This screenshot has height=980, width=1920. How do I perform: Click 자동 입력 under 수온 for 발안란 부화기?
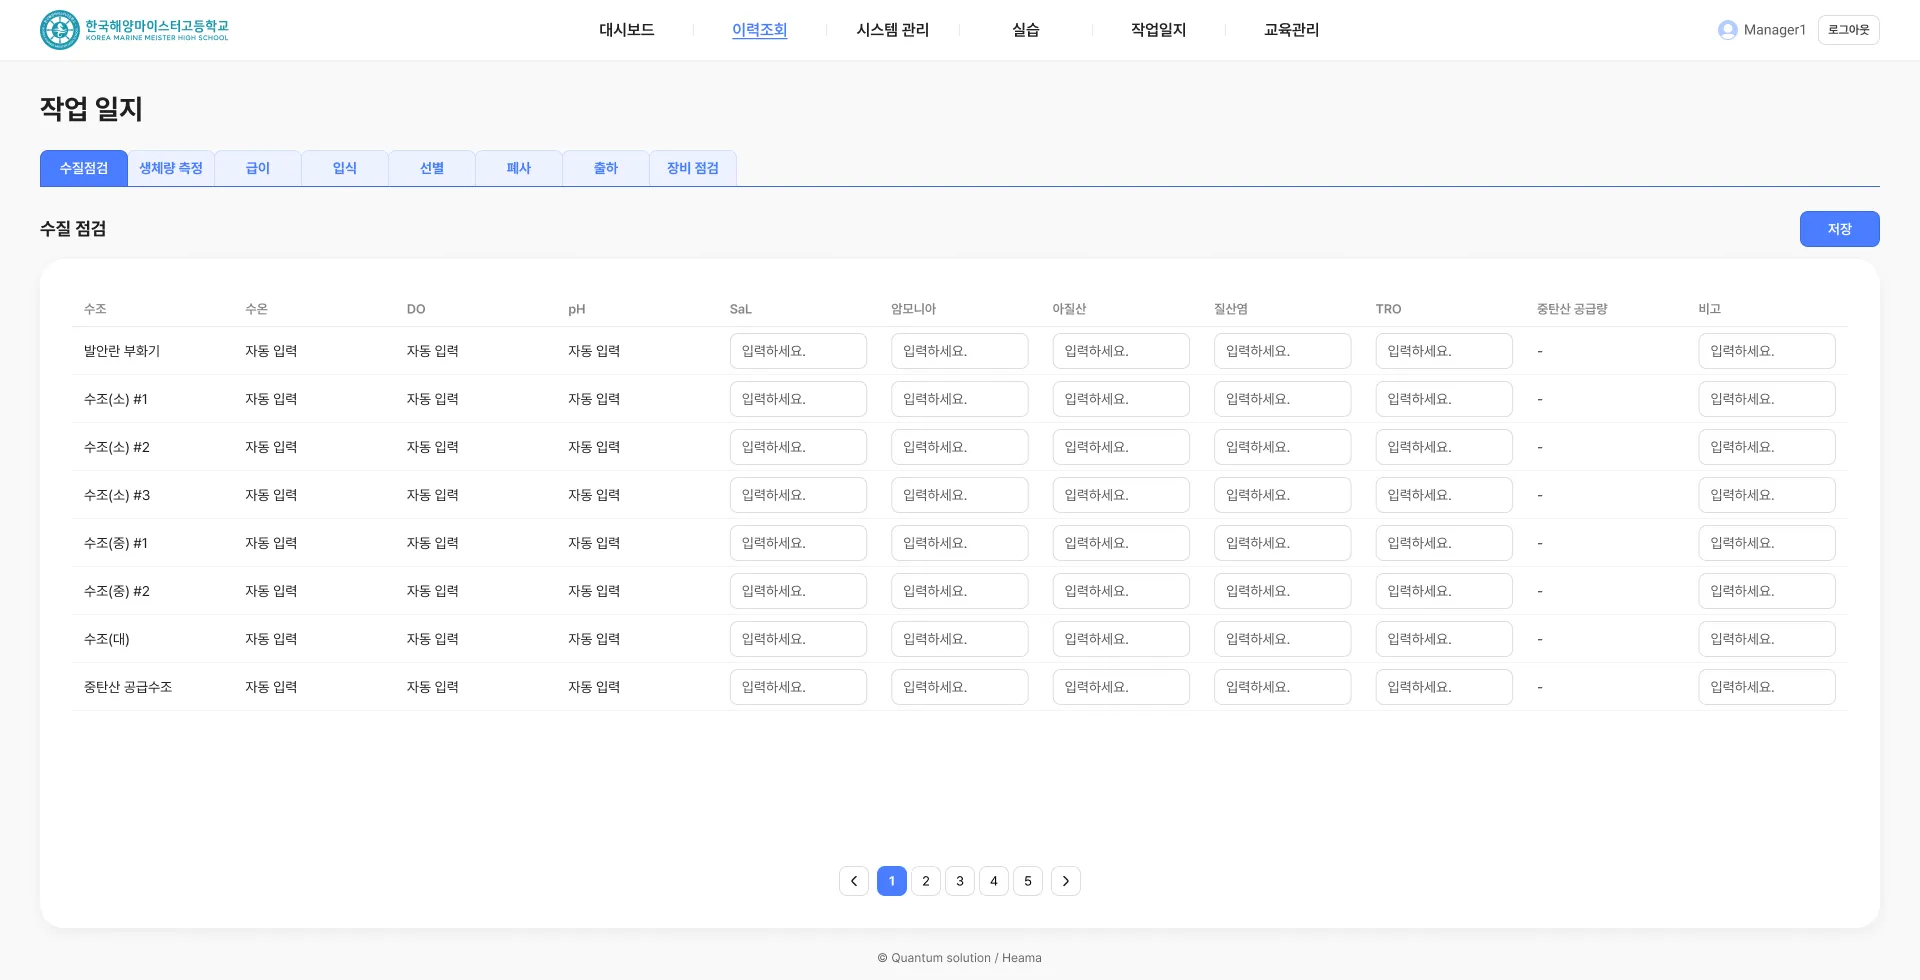pos(271,351)
